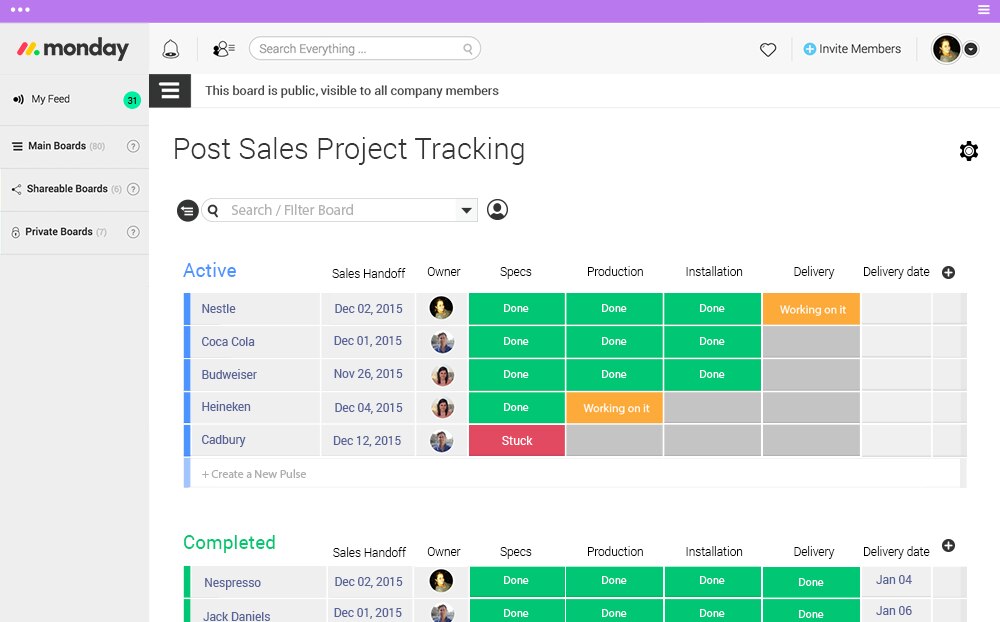Set Coca Cola empty Delivery status
This screenshot has width=1000, height=622.
[811, 342]
